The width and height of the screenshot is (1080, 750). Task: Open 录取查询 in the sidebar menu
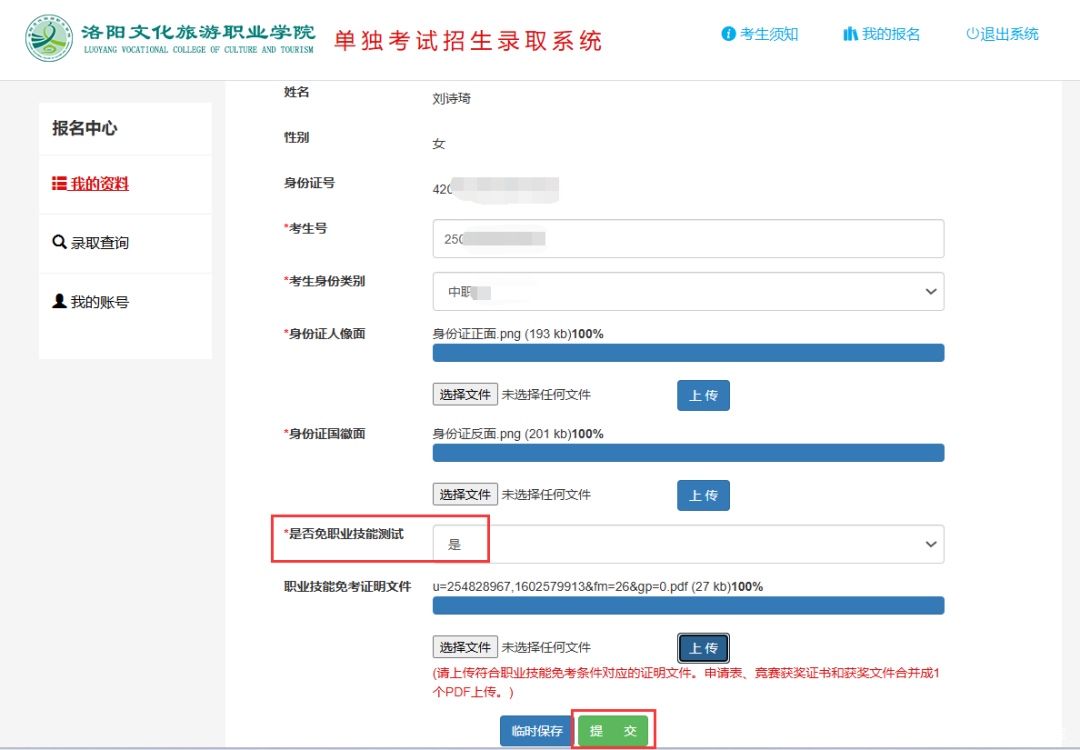point(99,243)
